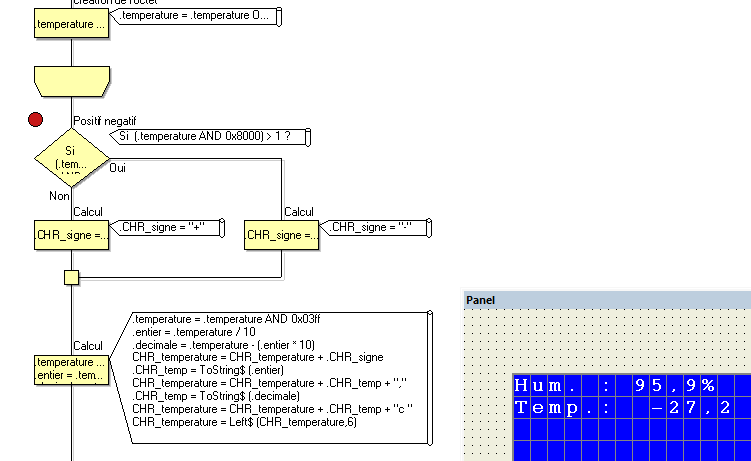The height and width of the screenshot is (461, 751).
Task: Click the small branch junction square
Action: 71,278
